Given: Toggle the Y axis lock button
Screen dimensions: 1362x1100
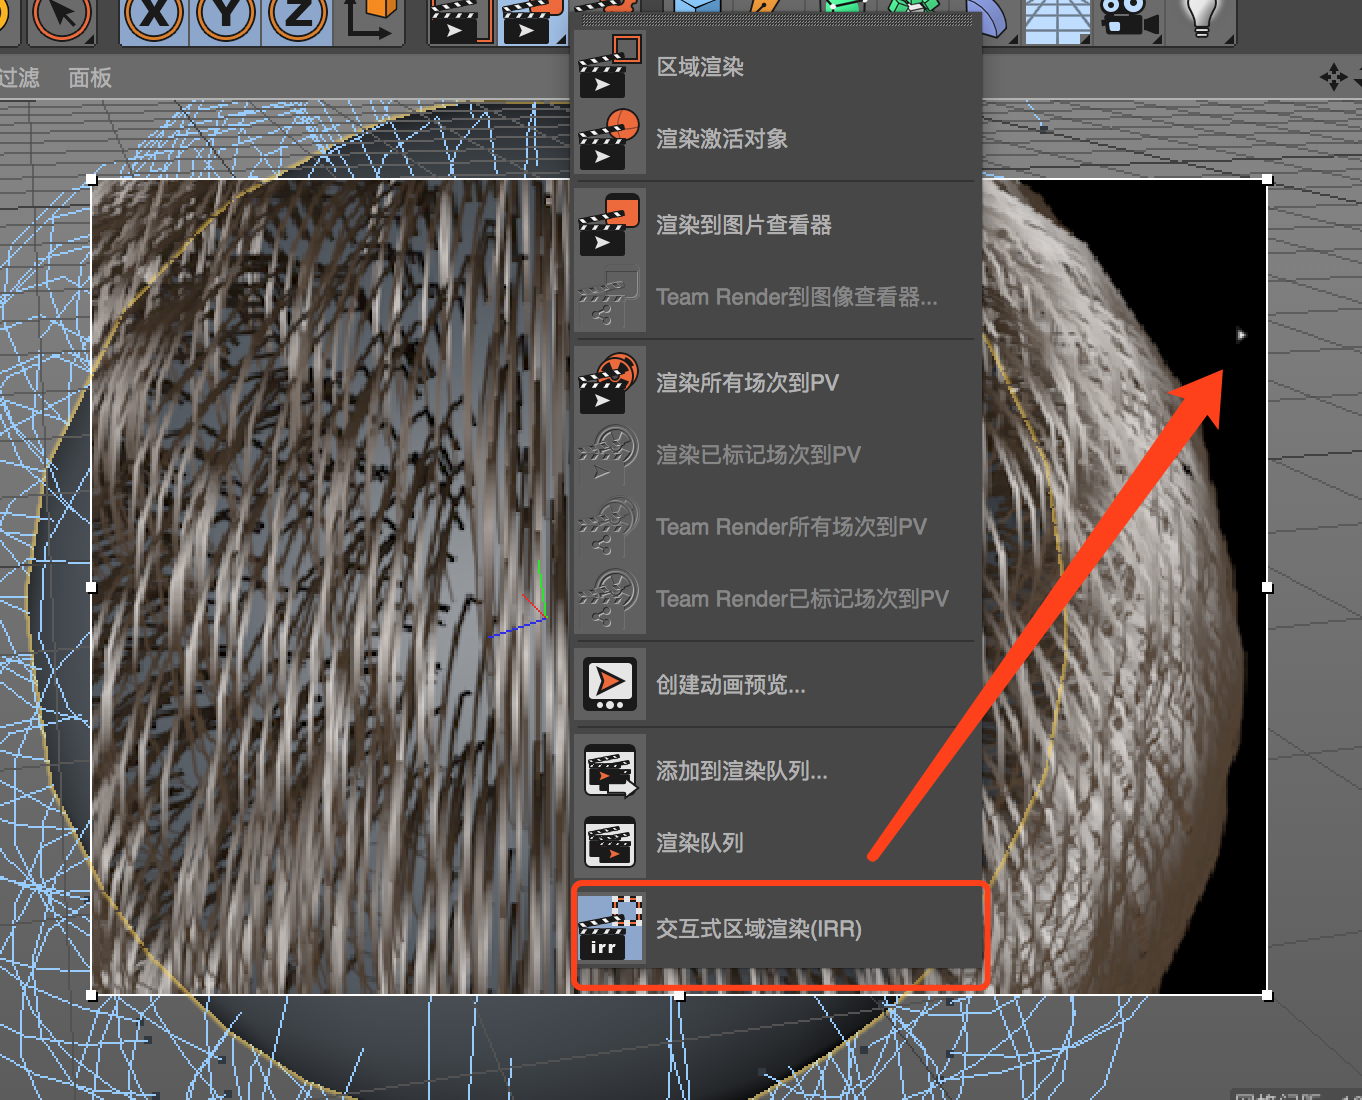Looking at the screenshot, I should pyautogui.click(x=224, y=20).
